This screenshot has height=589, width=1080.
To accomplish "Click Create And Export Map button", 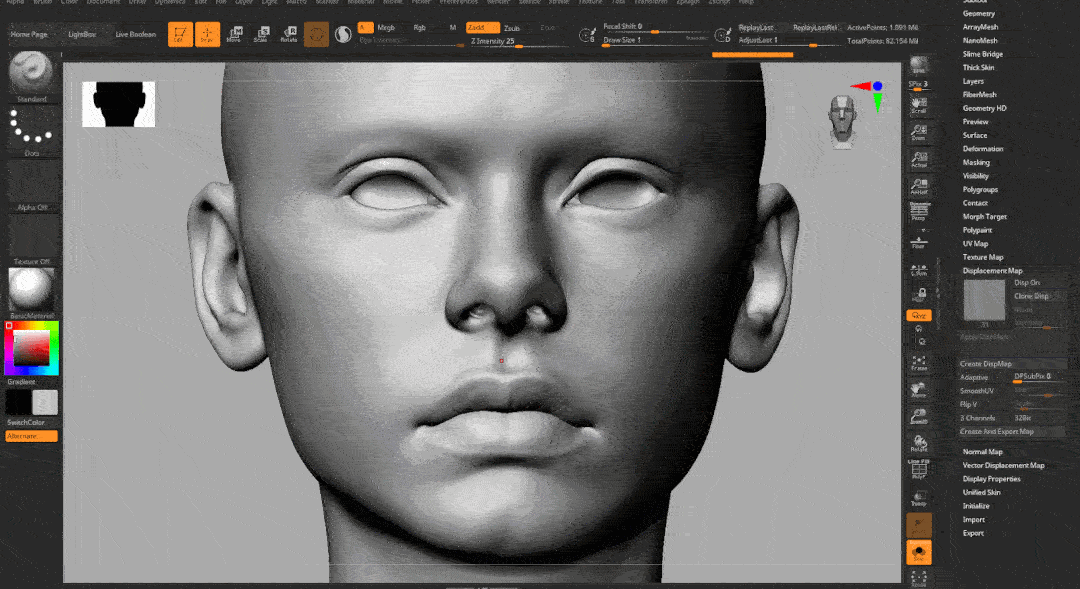I will (997, 432).
